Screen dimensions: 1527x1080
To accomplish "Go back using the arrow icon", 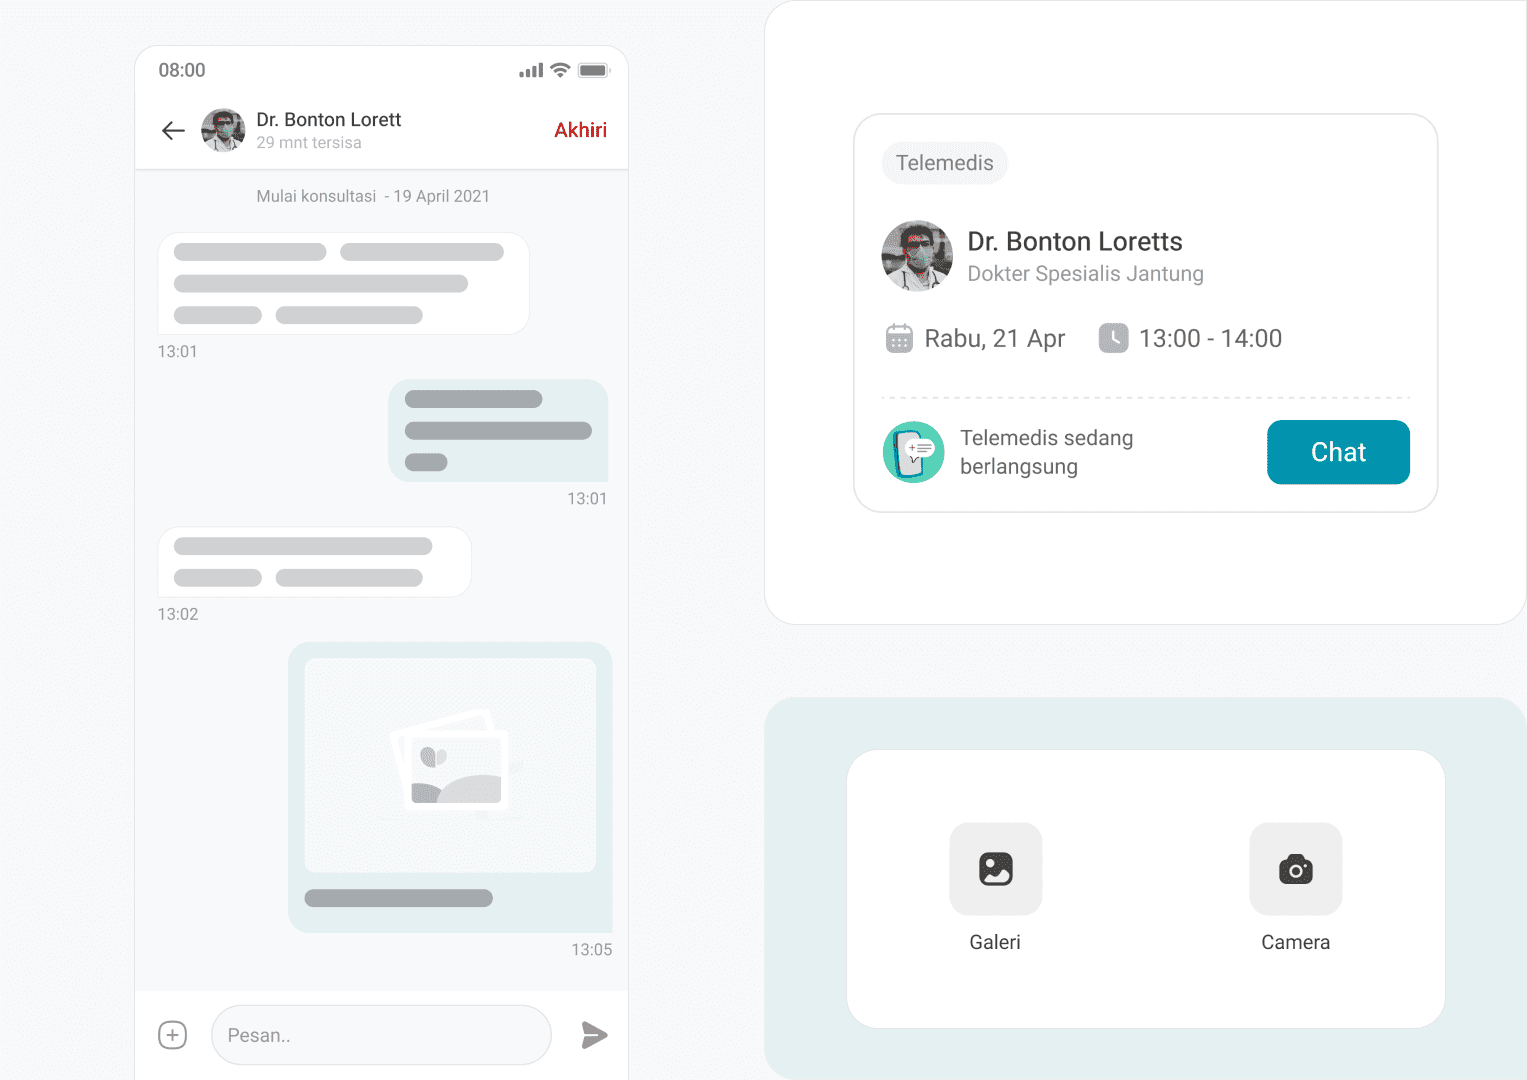I will 173,130.
